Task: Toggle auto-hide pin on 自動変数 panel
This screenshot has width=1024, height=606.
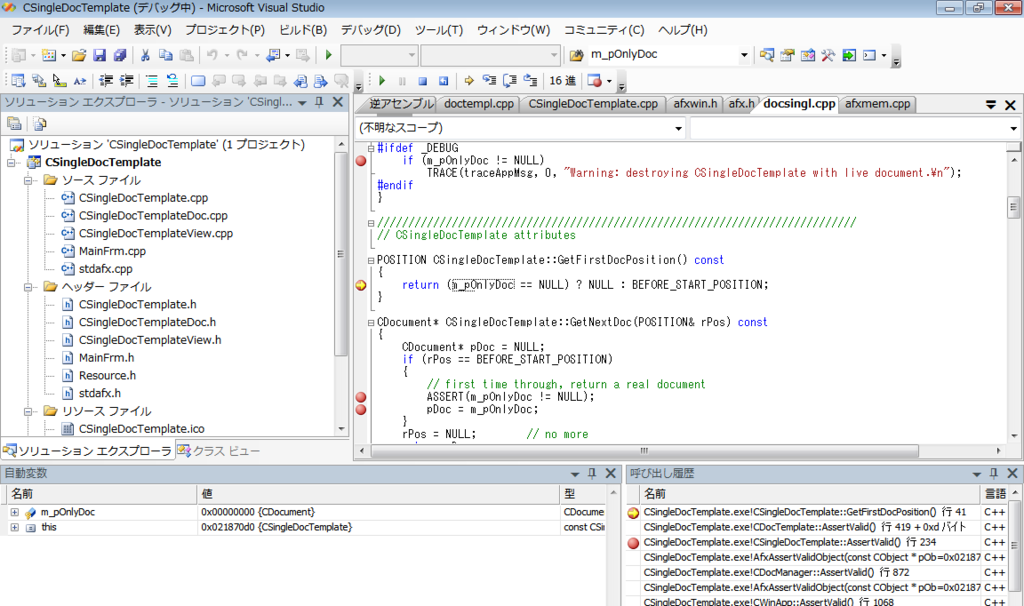Action: [x=592, y=473]
